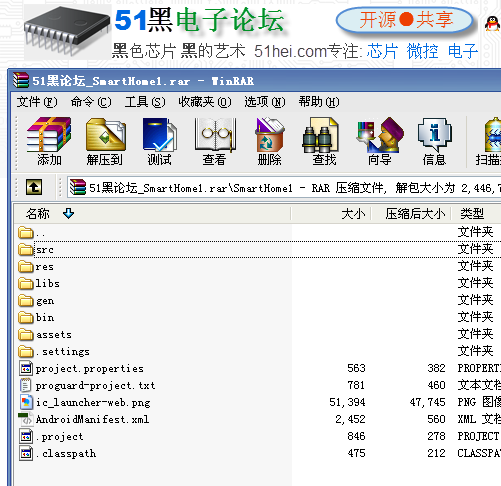Open the Wizard (向导) toolbar icon

click(380, 135)
